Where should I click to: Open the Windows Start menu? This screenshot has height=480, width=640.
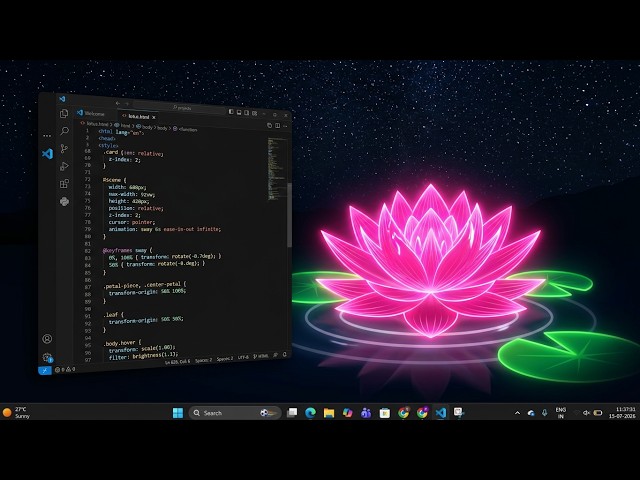[x=178, y=413]
